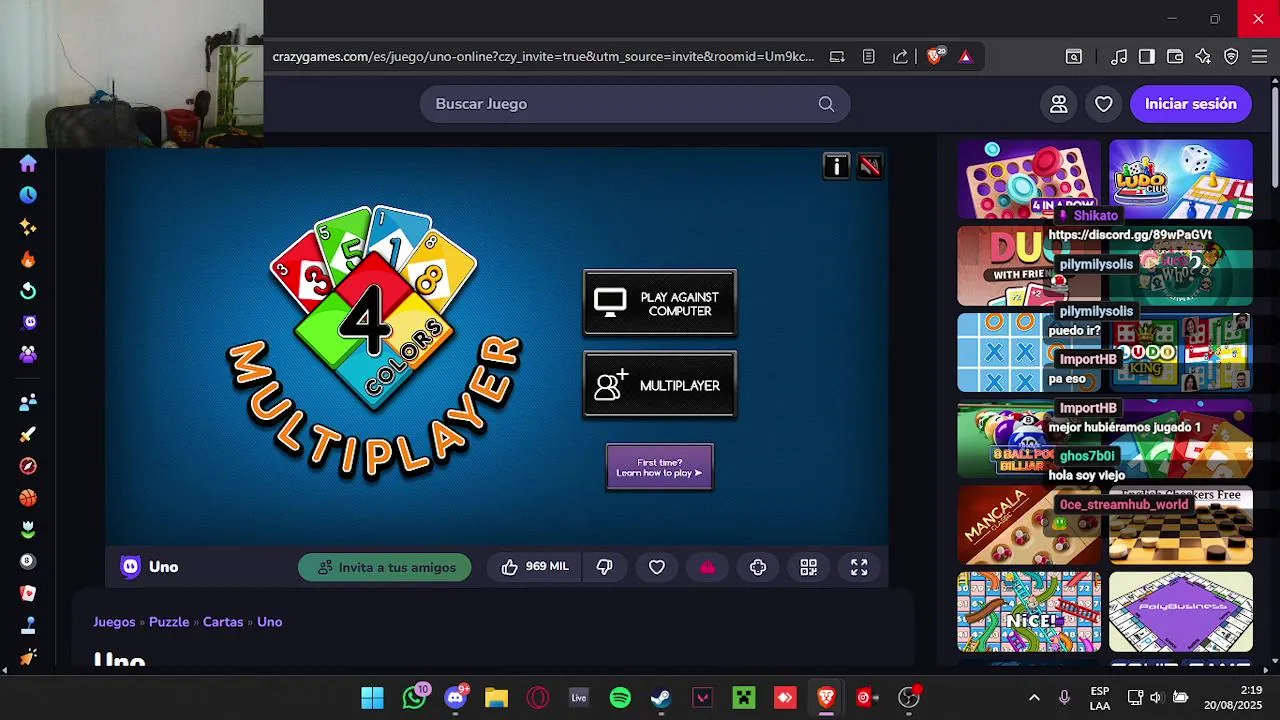Toggle browser sidebar panel icon

[1147, 57]
